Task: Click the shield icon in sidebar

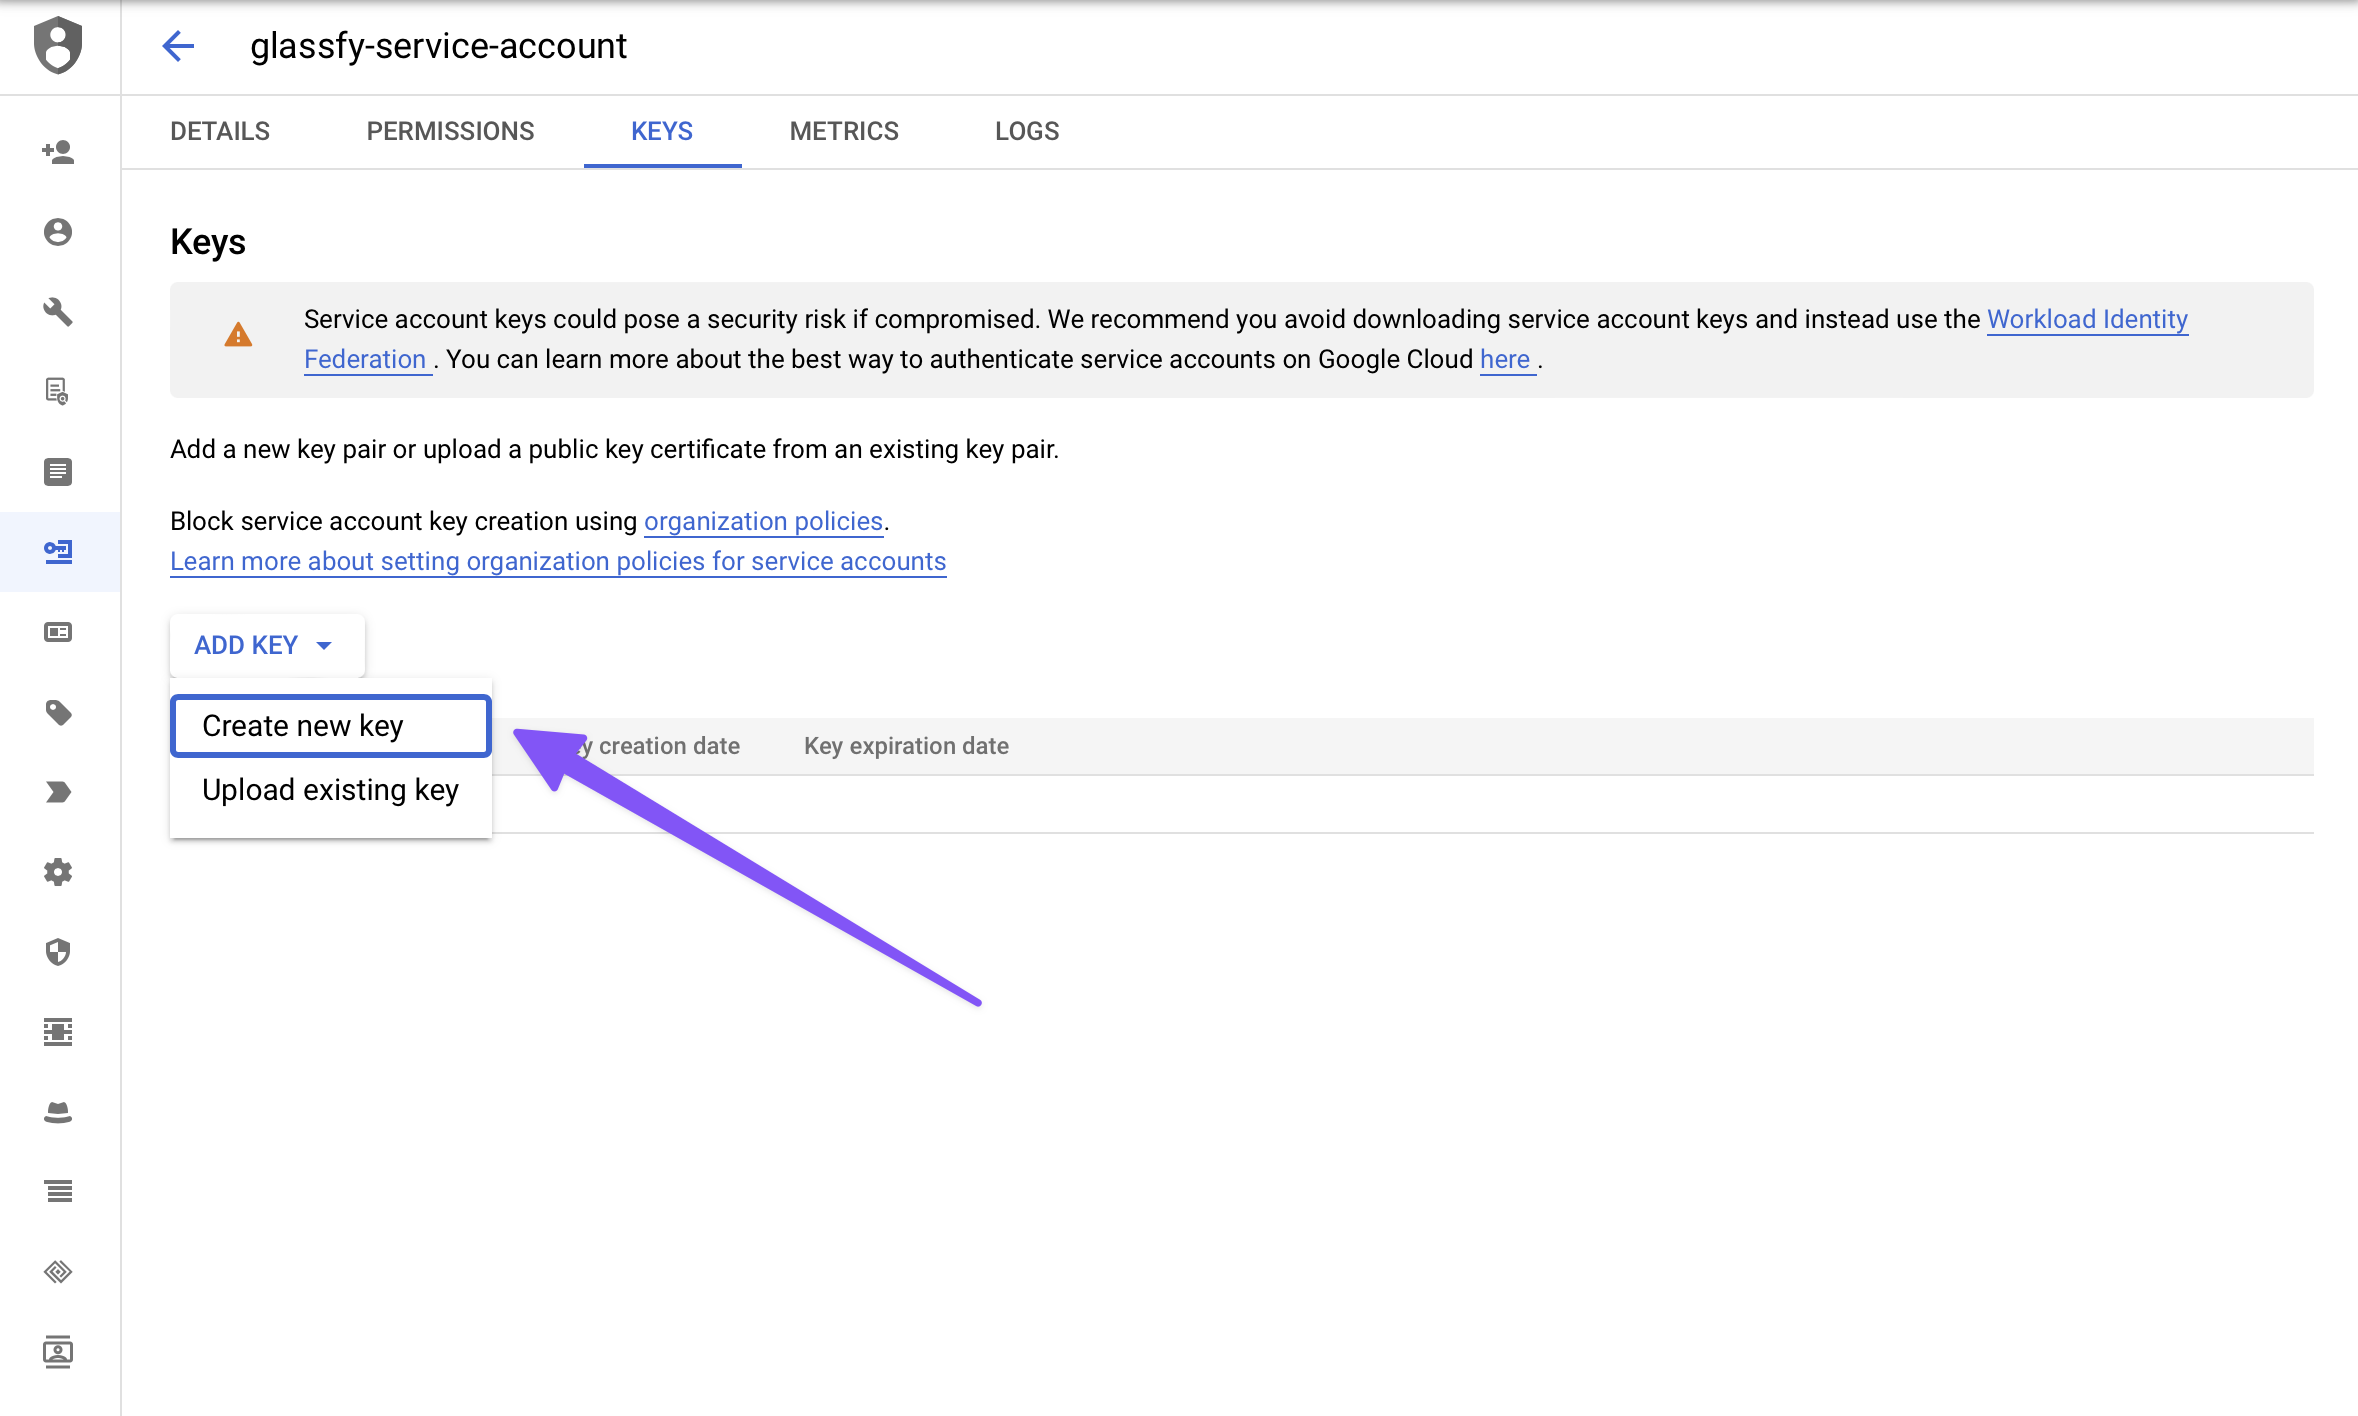Action: click(x=58, y=952)
